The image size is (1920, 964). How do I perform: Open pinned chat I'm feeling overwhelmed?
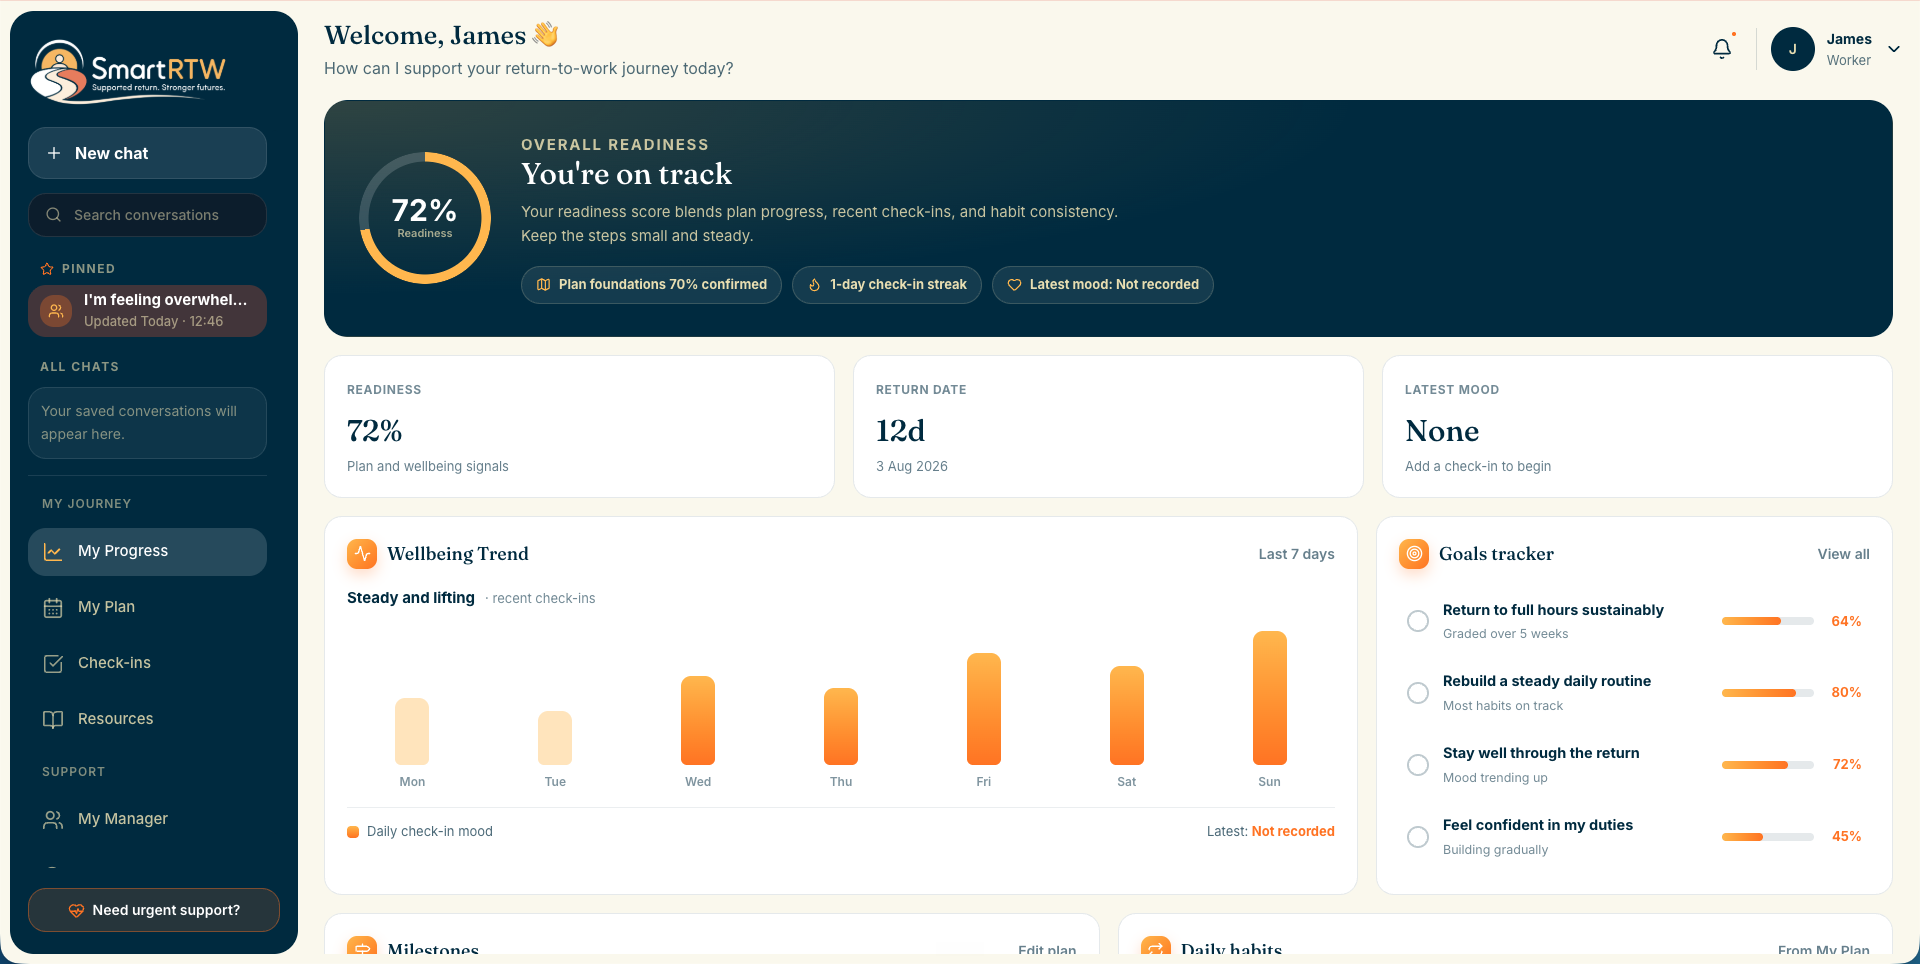(x=147, y=311)
